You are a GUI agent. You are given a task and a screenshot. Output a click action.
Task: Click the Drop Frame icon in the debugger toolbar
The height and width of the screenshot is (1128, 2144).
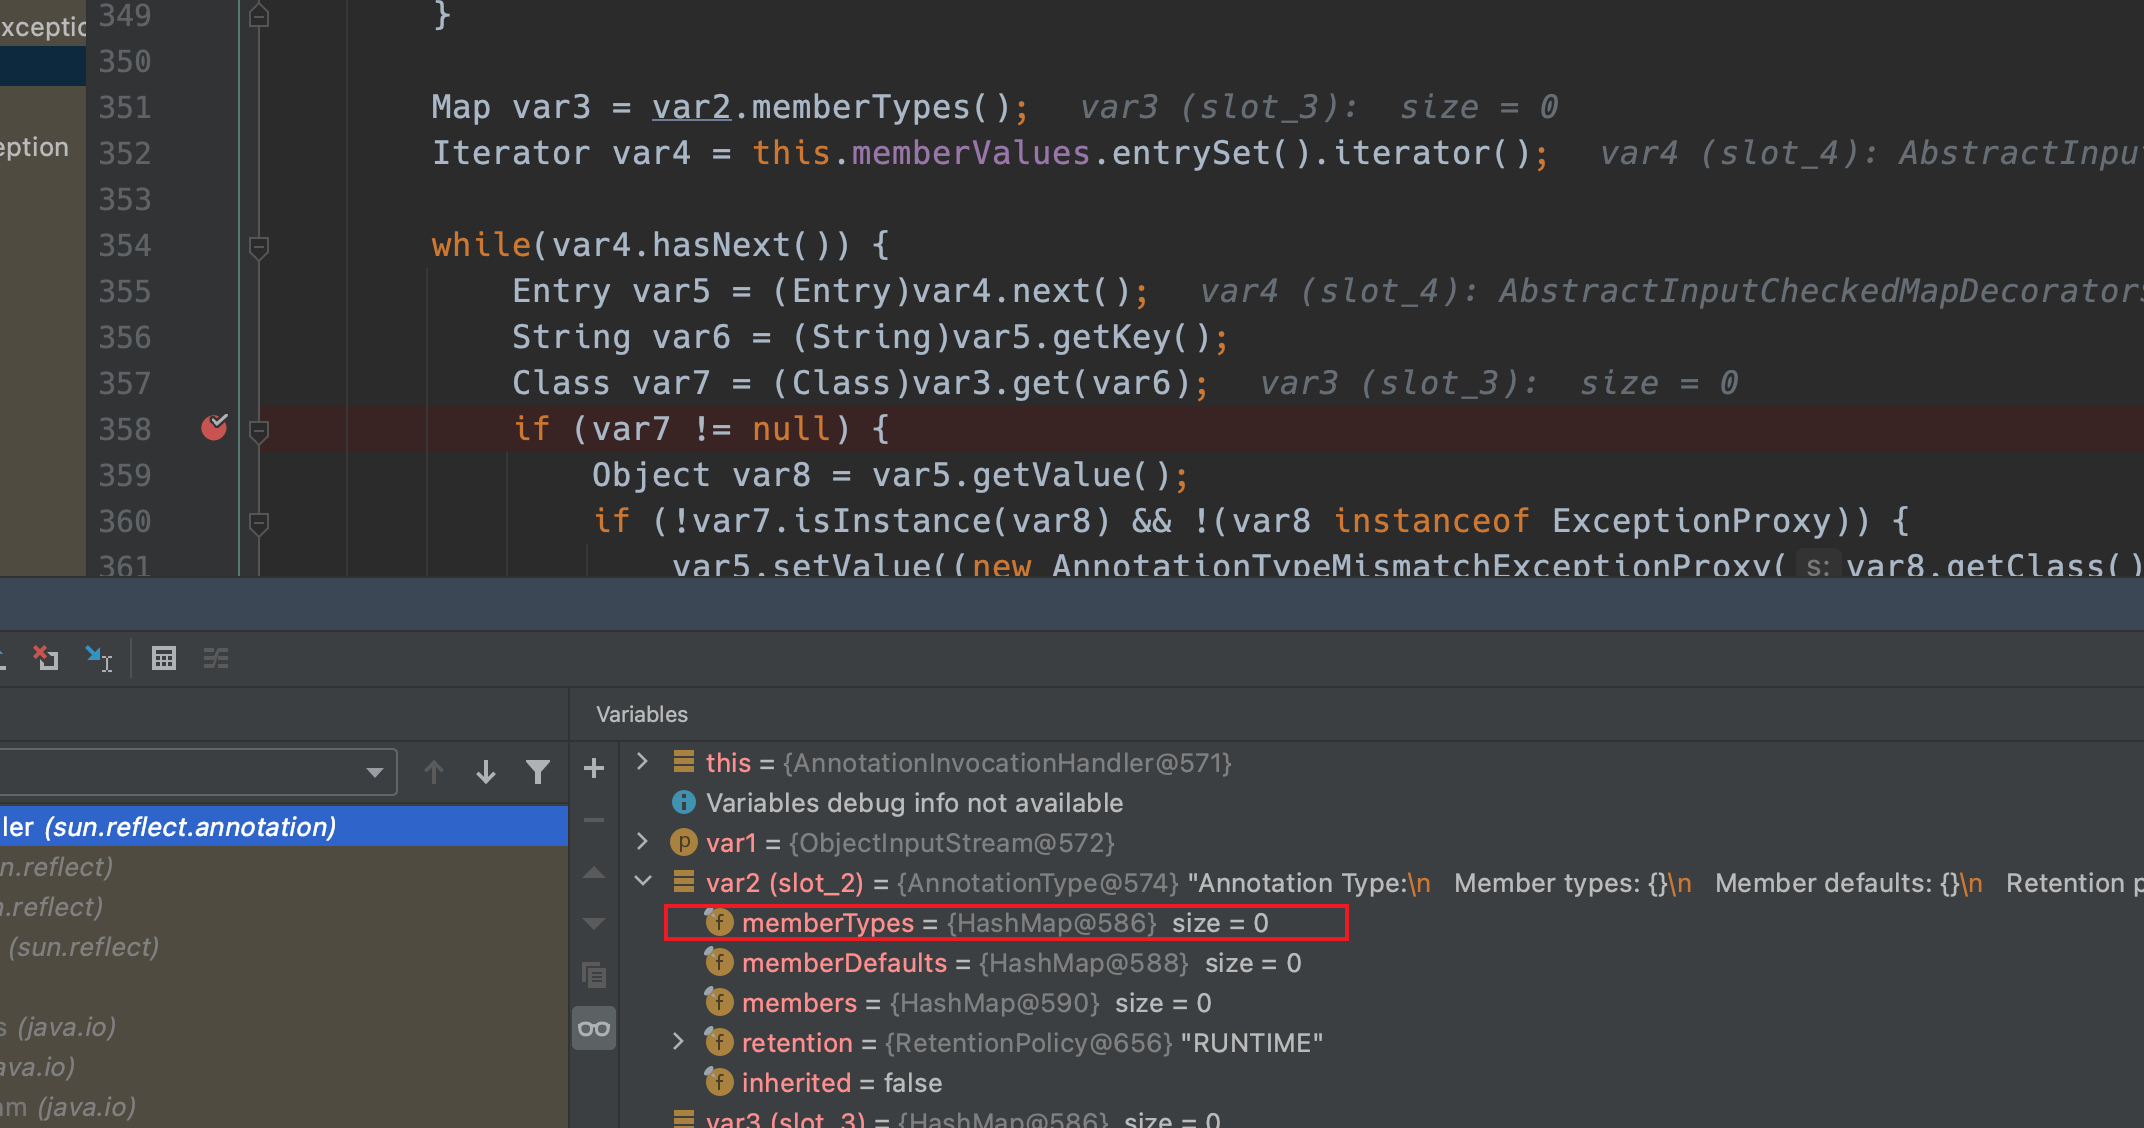click(x=45, y=658)
